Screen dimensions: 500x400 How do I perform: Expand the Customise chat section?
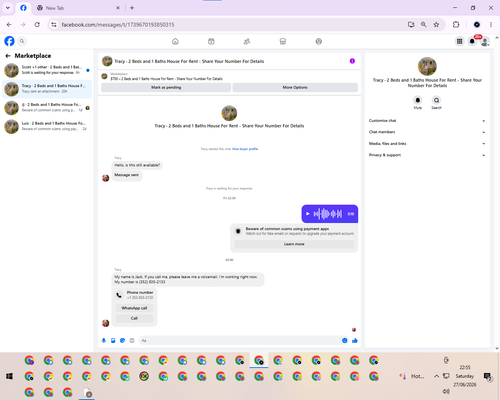(x=427, y=121)
